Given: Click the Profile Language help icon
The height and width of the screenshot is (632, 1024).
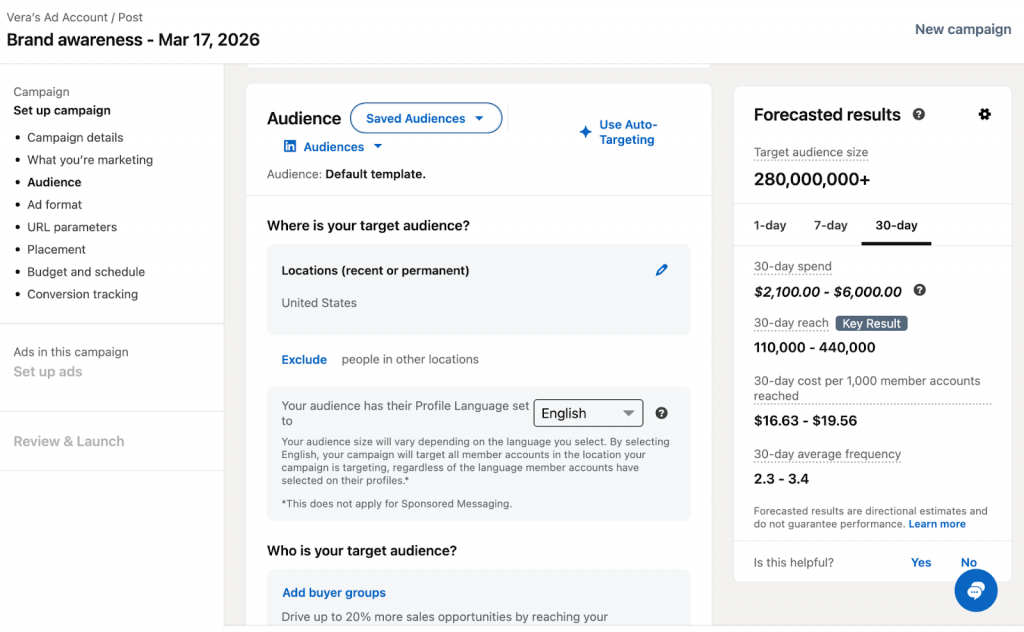Looking at the screenshot, I should 661,413.
